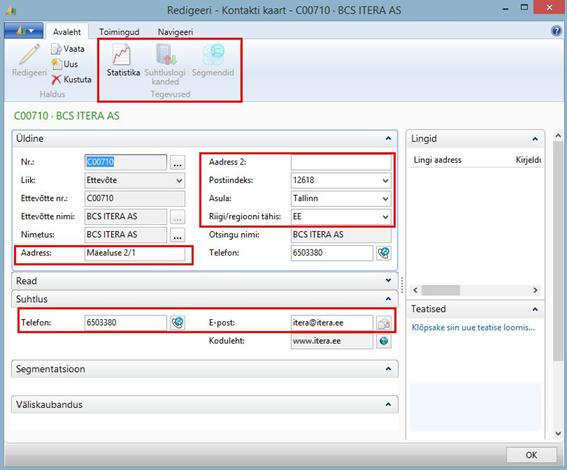567x470 pixels.
Task: Click the ellipsis button beside Ettevõtte nimi
Action: (x=178, y=217)
